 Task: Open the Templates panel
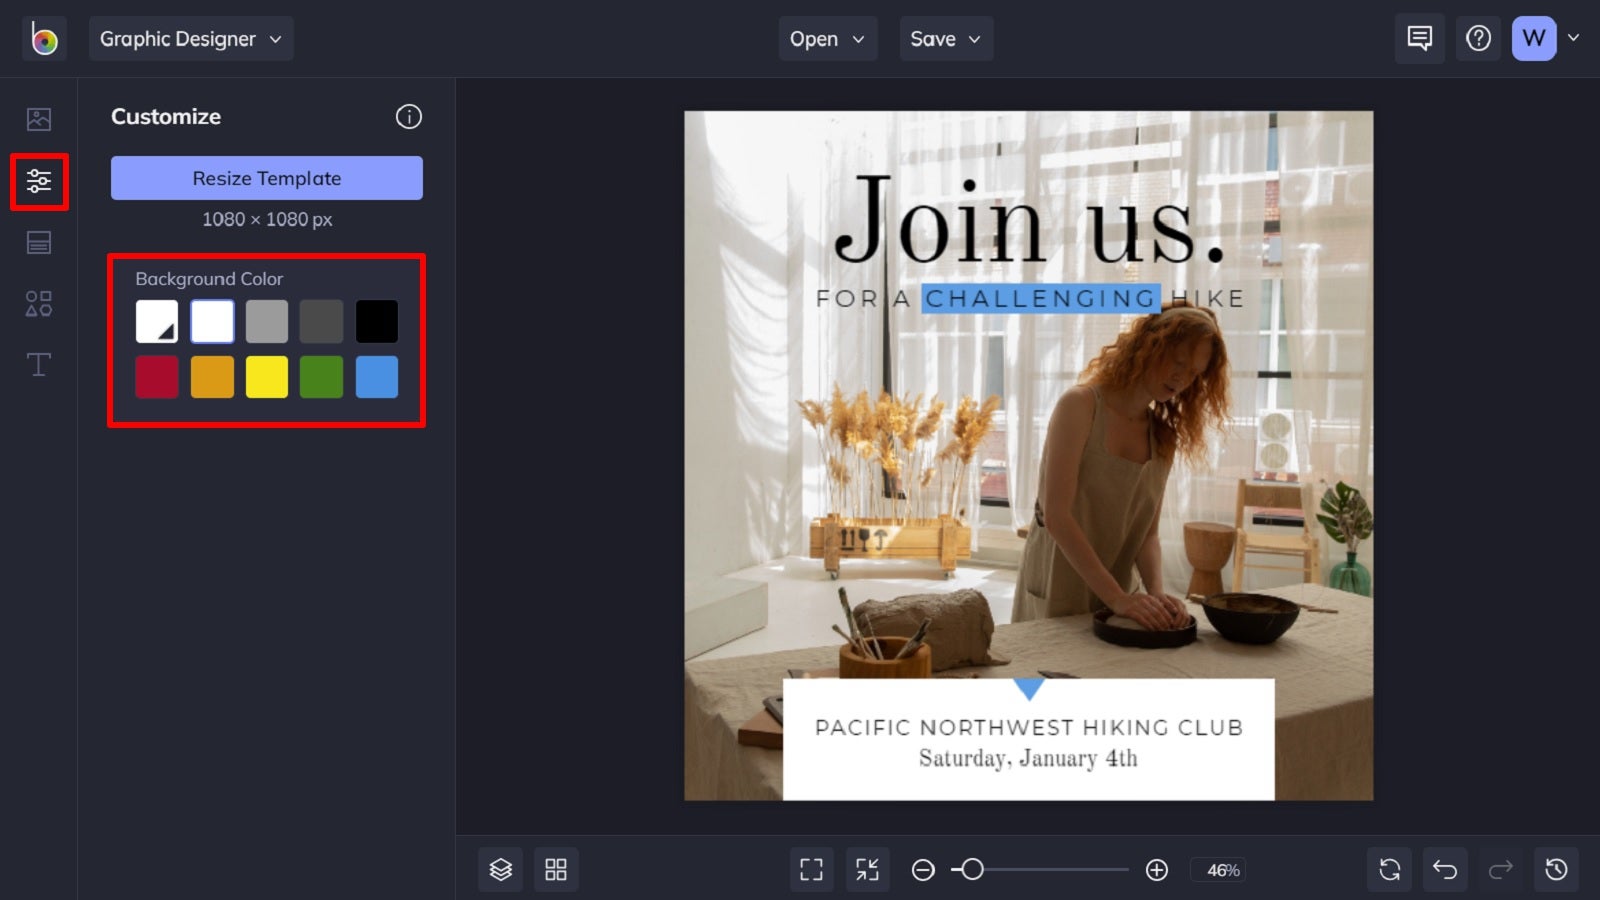pyautogui.click(x=38, y=242)
